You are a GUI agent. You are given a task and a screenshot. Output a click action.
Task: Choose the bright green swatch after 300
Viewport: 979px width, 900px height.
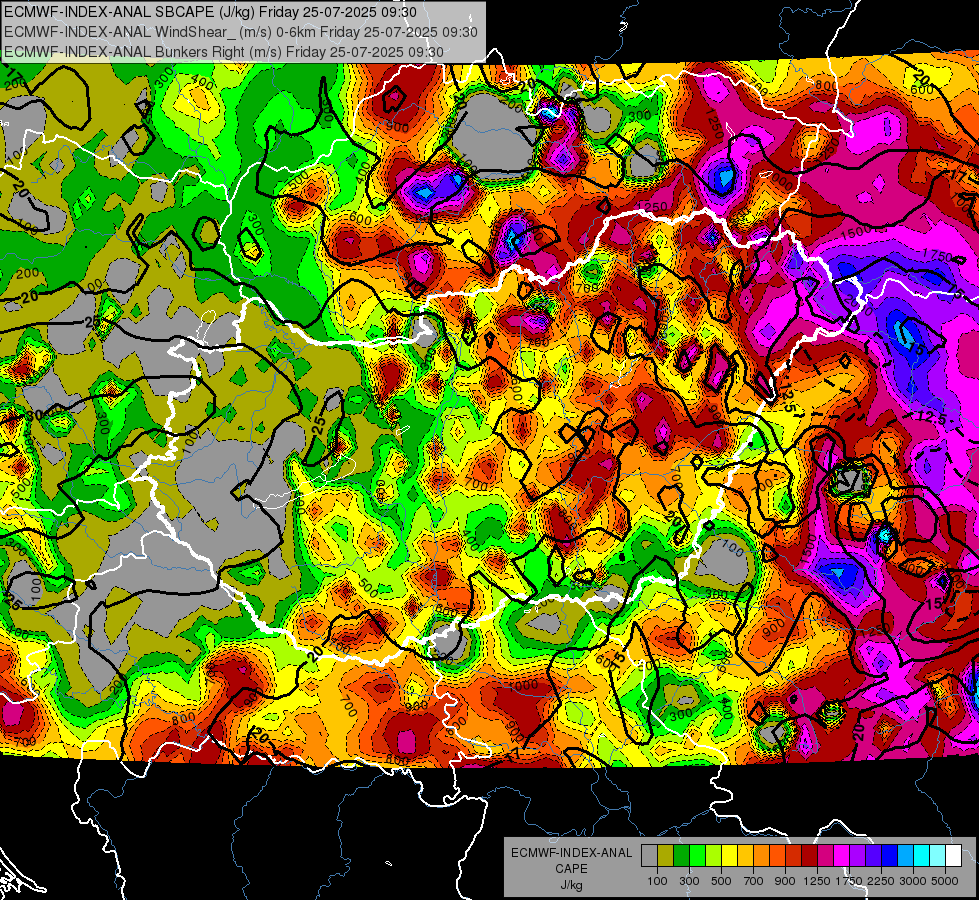coord(697,856)
